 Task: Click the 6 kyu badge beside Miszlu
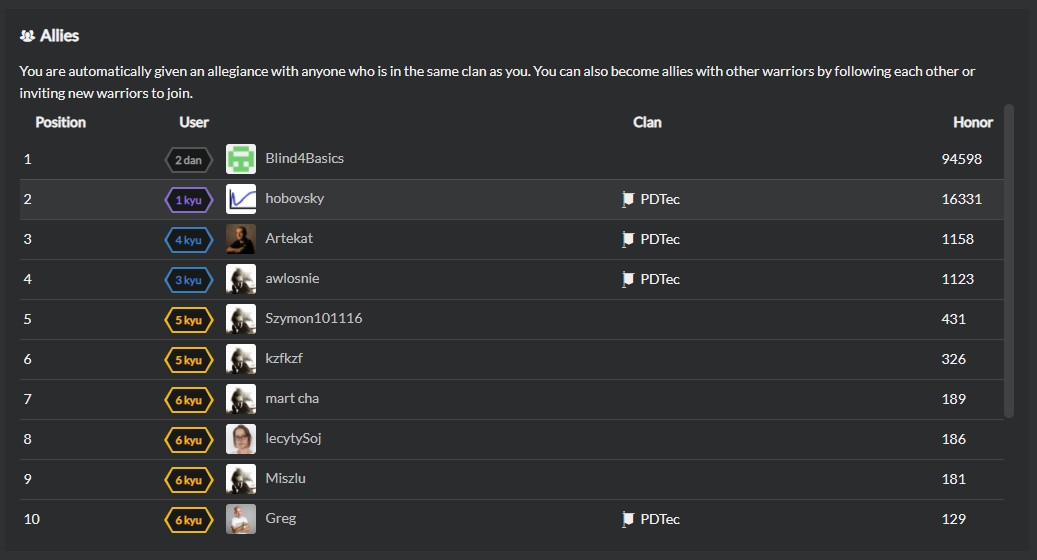click(x=188, y=480)
